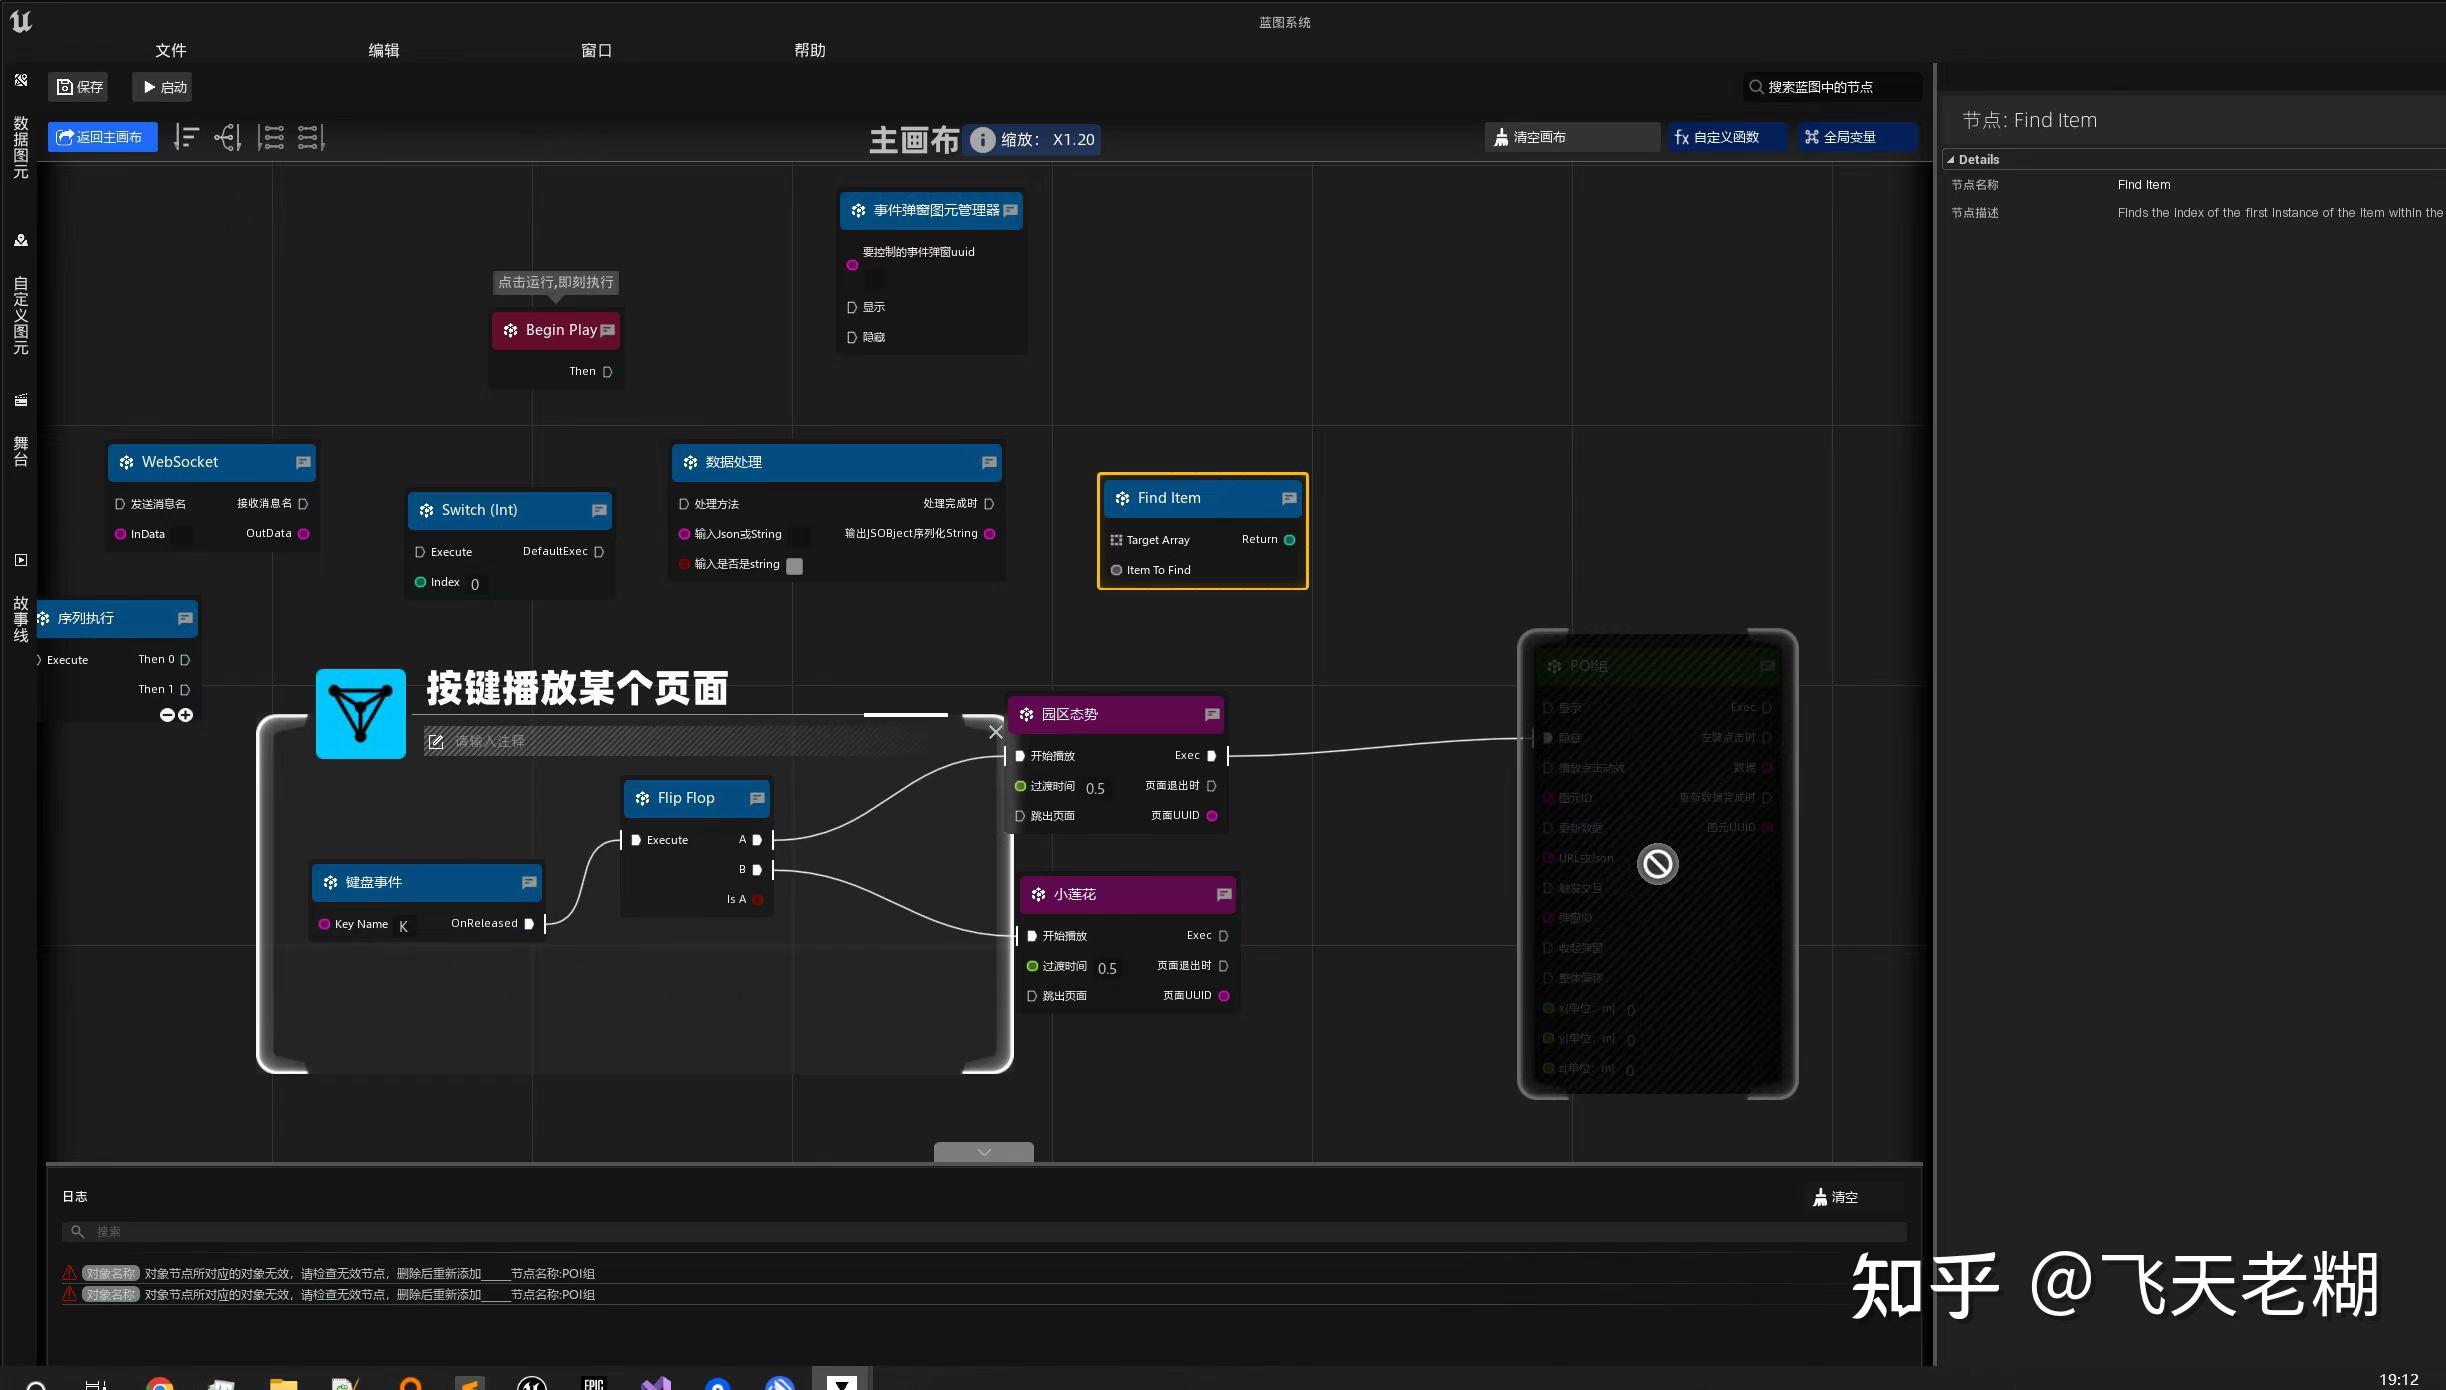Click the 启动 run button

click(x=162, y=87)
